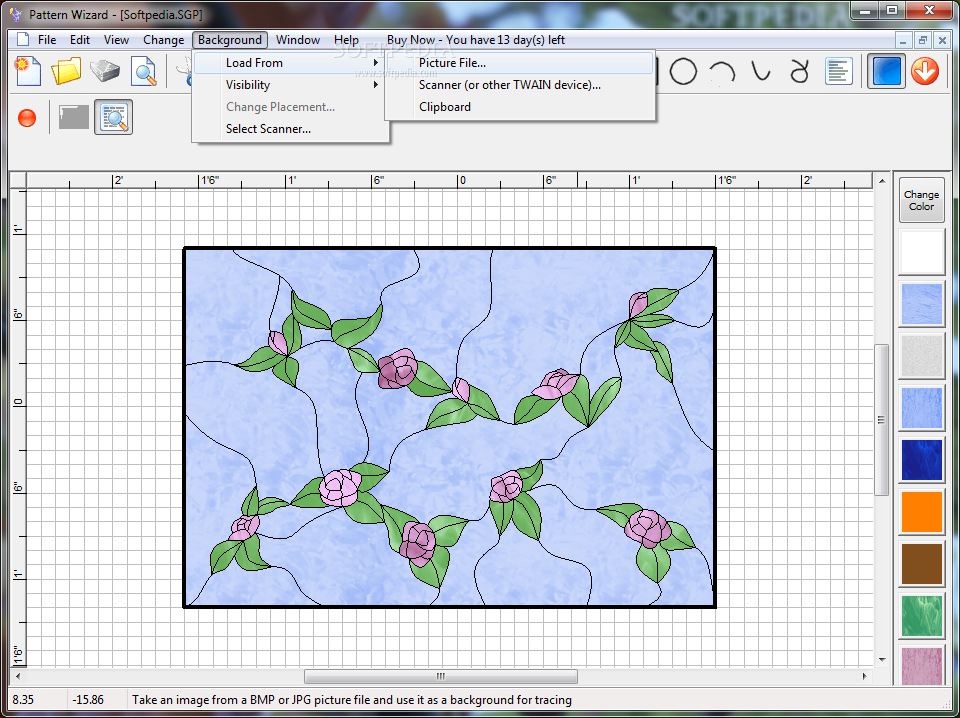Click the text lines page icon
This screenshot has width=960, height=718.
[839, 72]
